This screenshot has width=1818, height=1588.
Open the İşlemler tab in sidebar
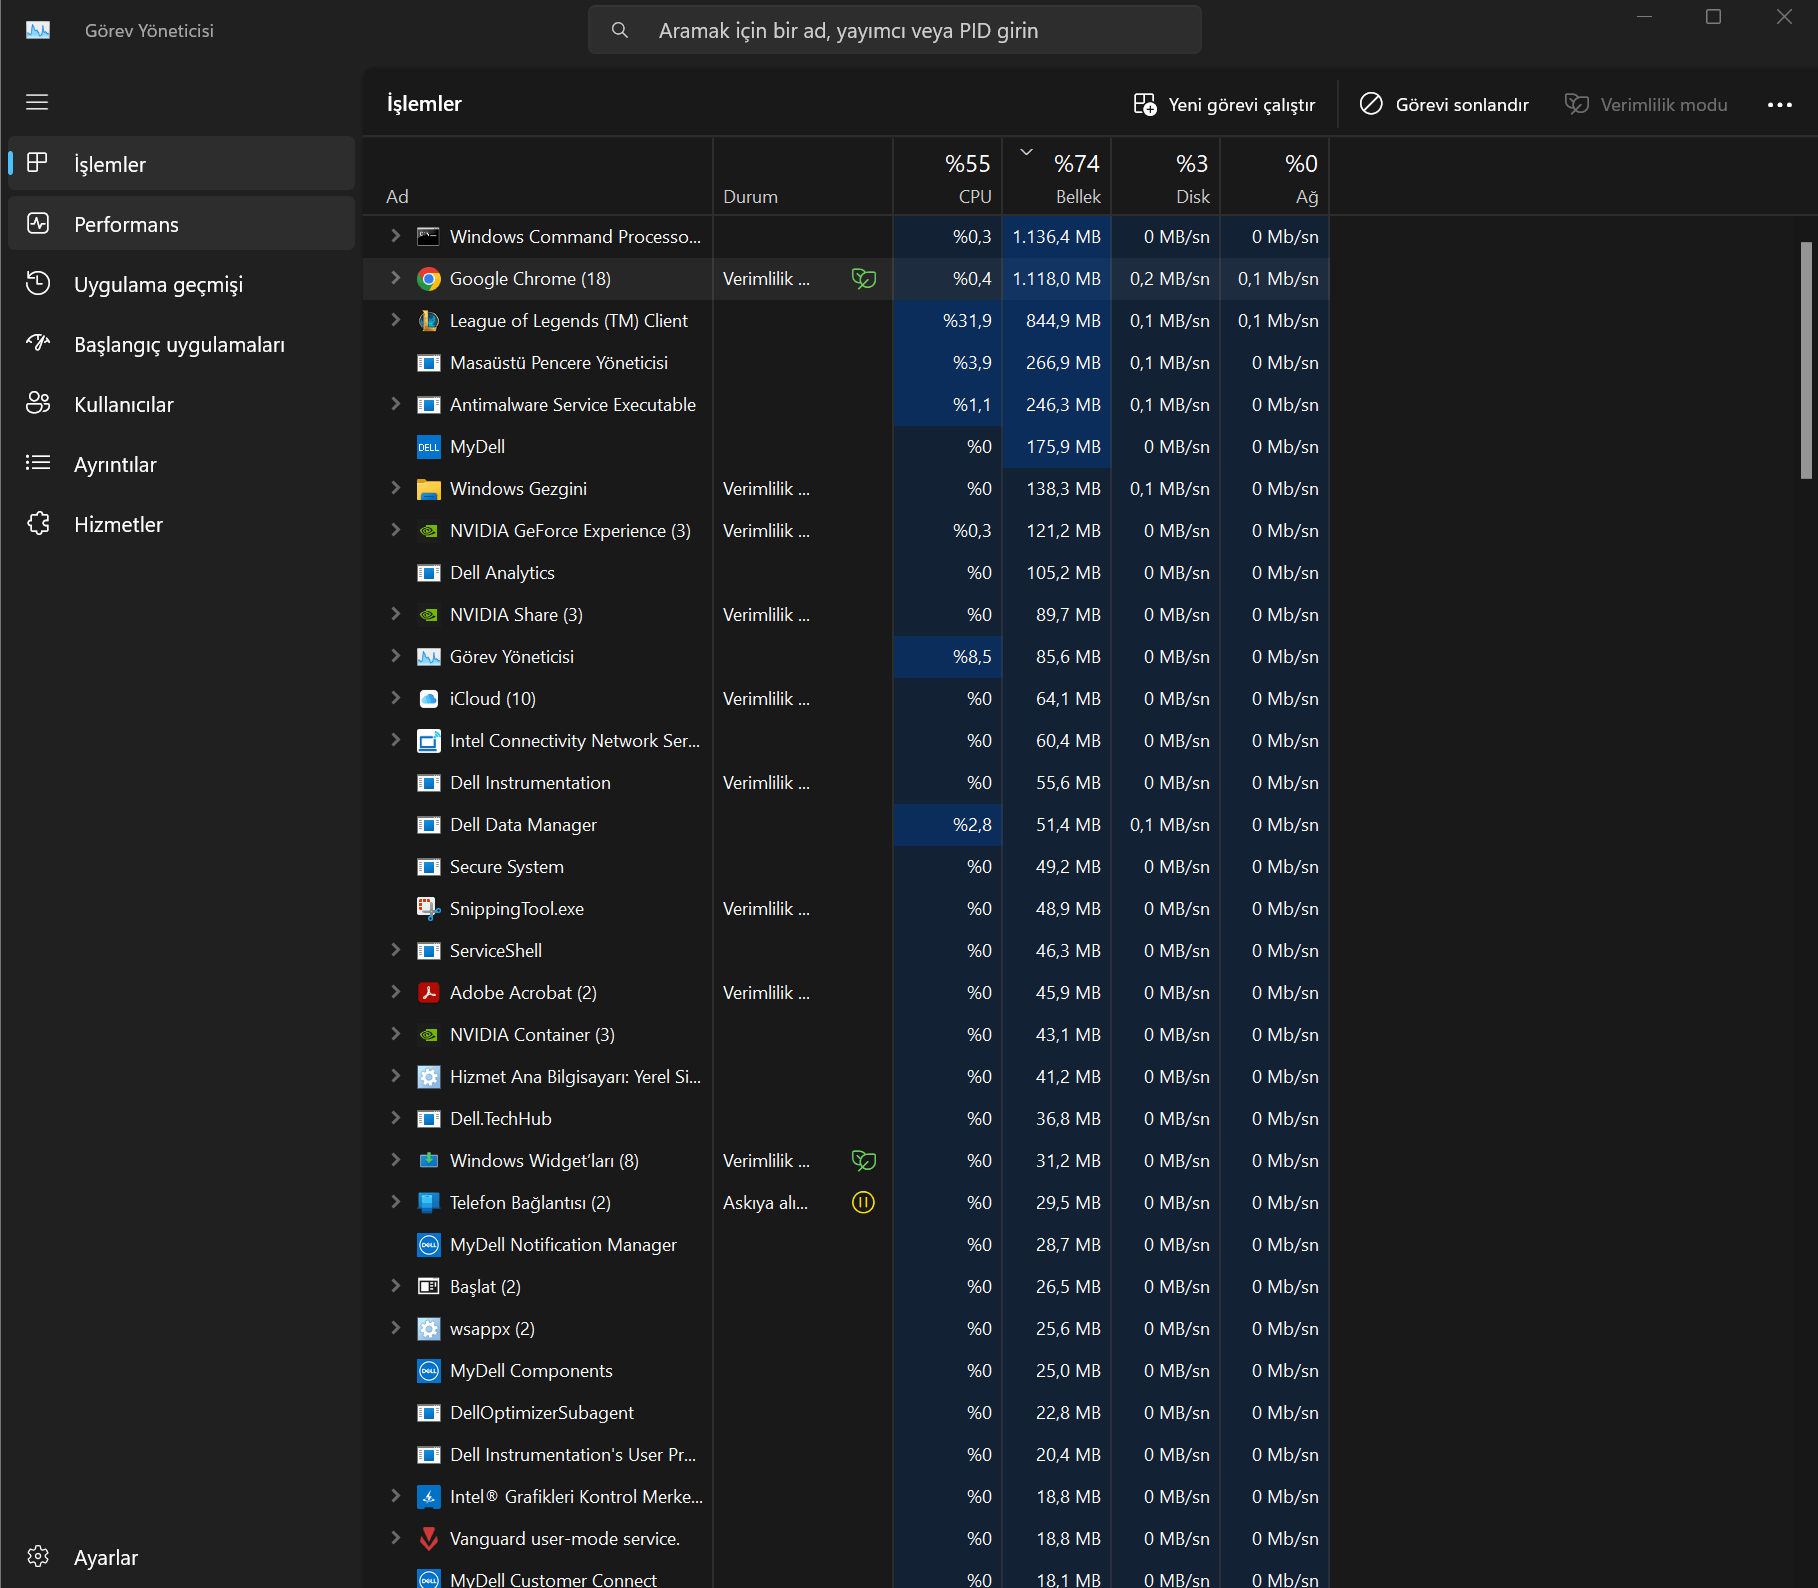point(182,164)
